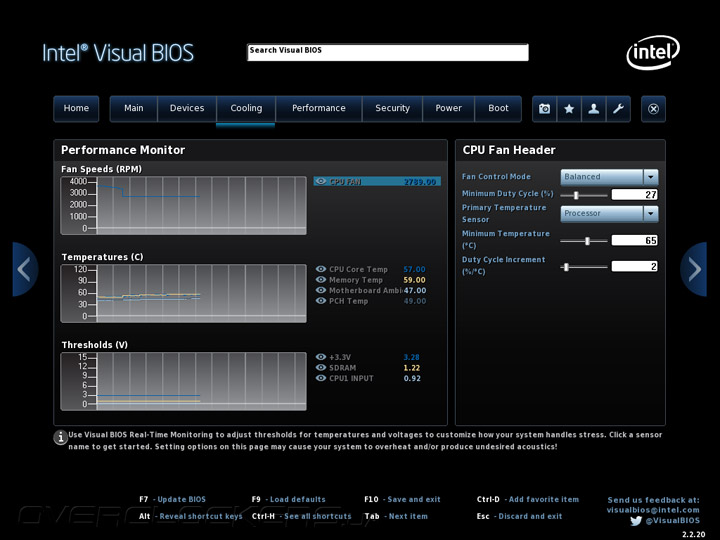Click the Temperatures graph area
Image resolution: width=720 pixels, height=540 pixels.
pyautogui.click(x=184, y=293)
